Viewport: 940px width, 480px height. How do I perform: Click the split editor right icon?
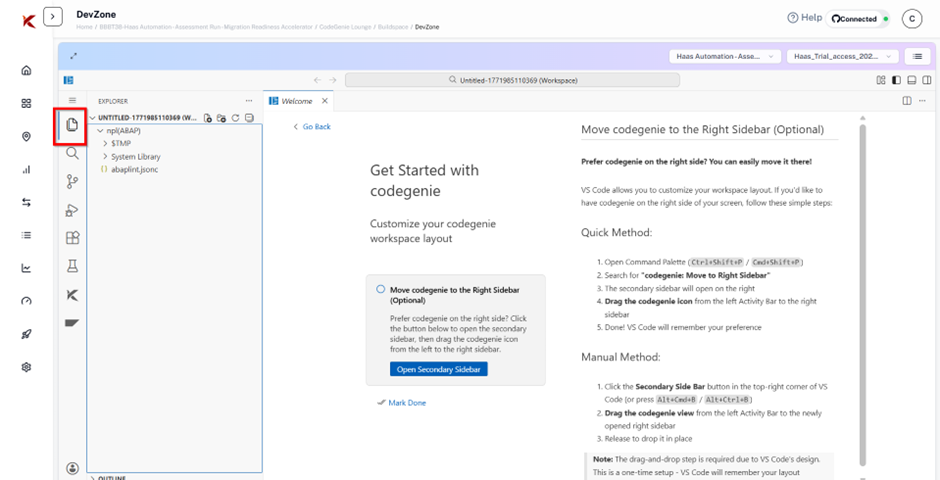[907, 101]
